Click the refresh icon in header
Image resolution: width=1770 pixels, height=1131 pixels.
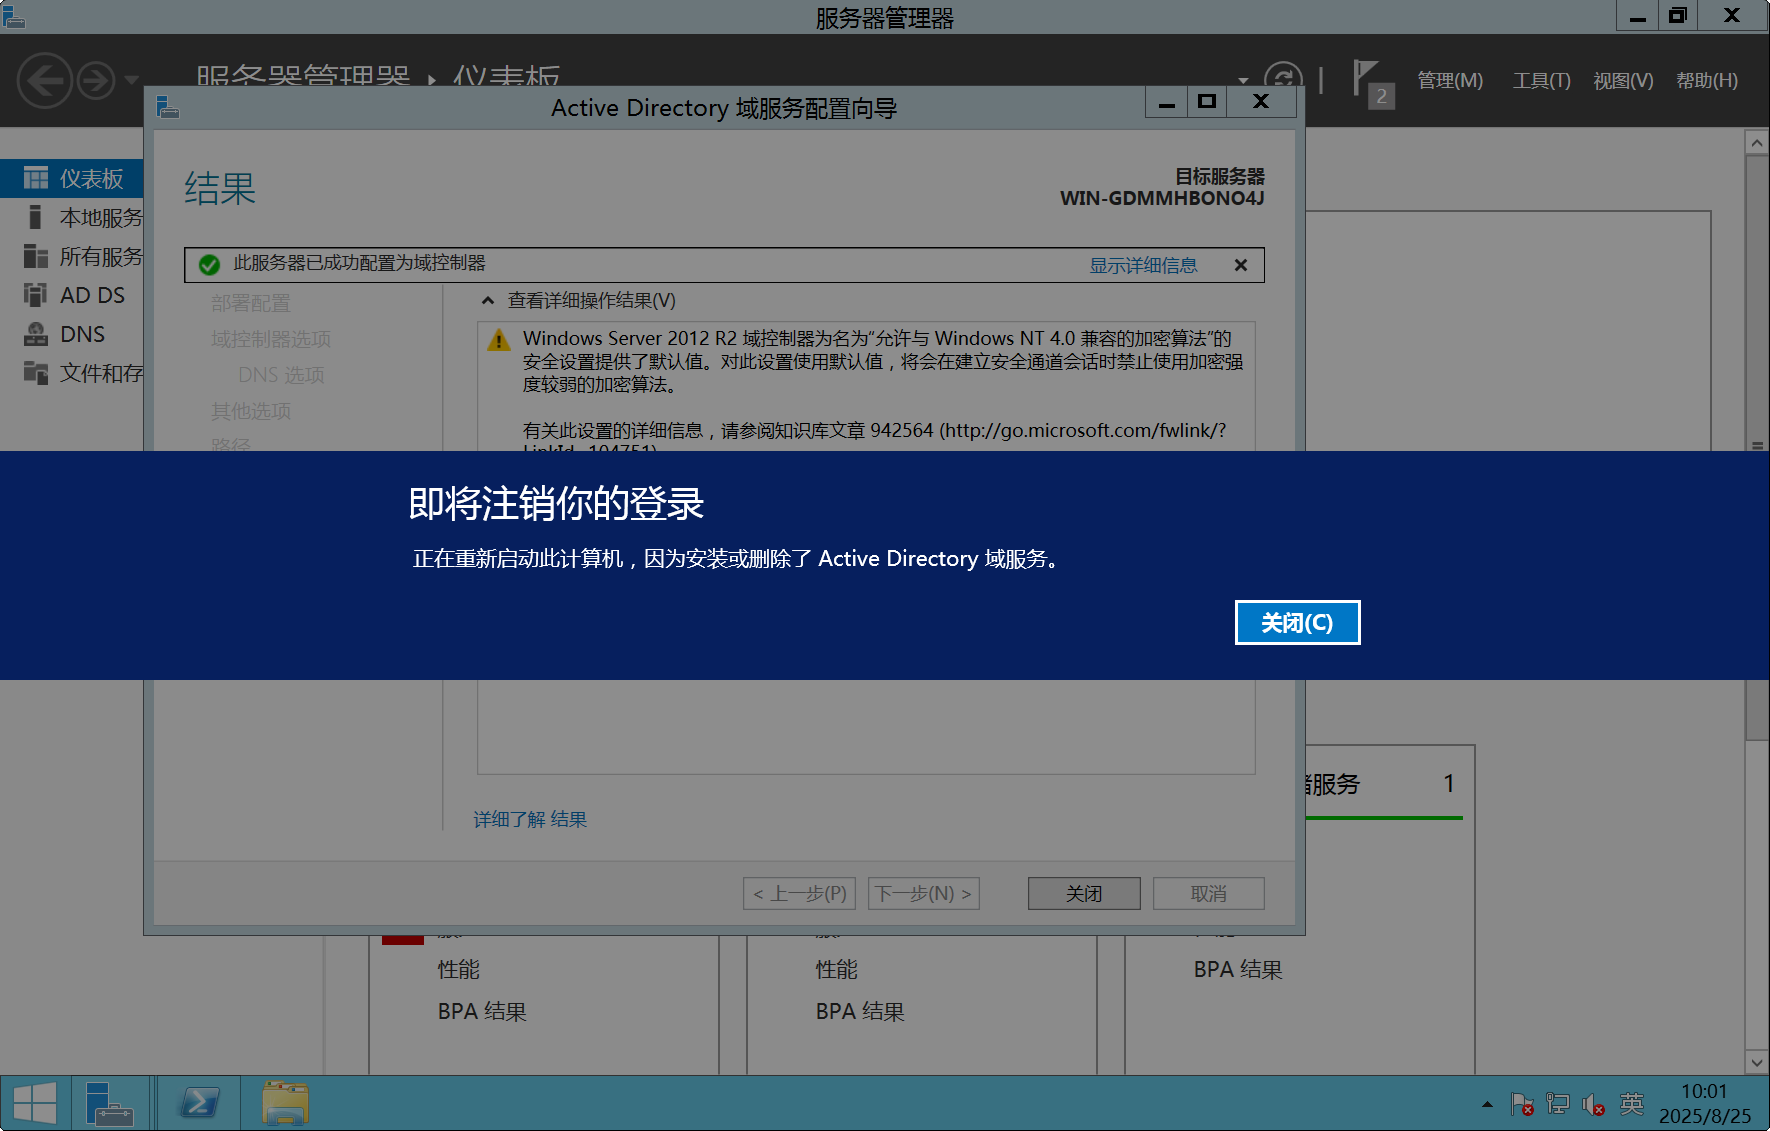(x=1283, y=79)
